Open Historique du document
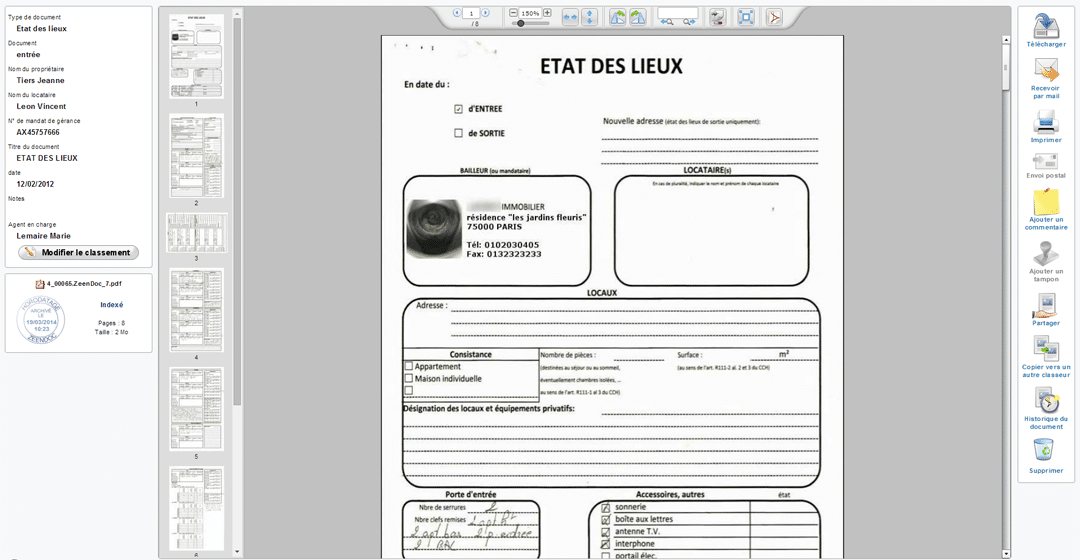The image size is (1080, 560). click(1046, 400)
